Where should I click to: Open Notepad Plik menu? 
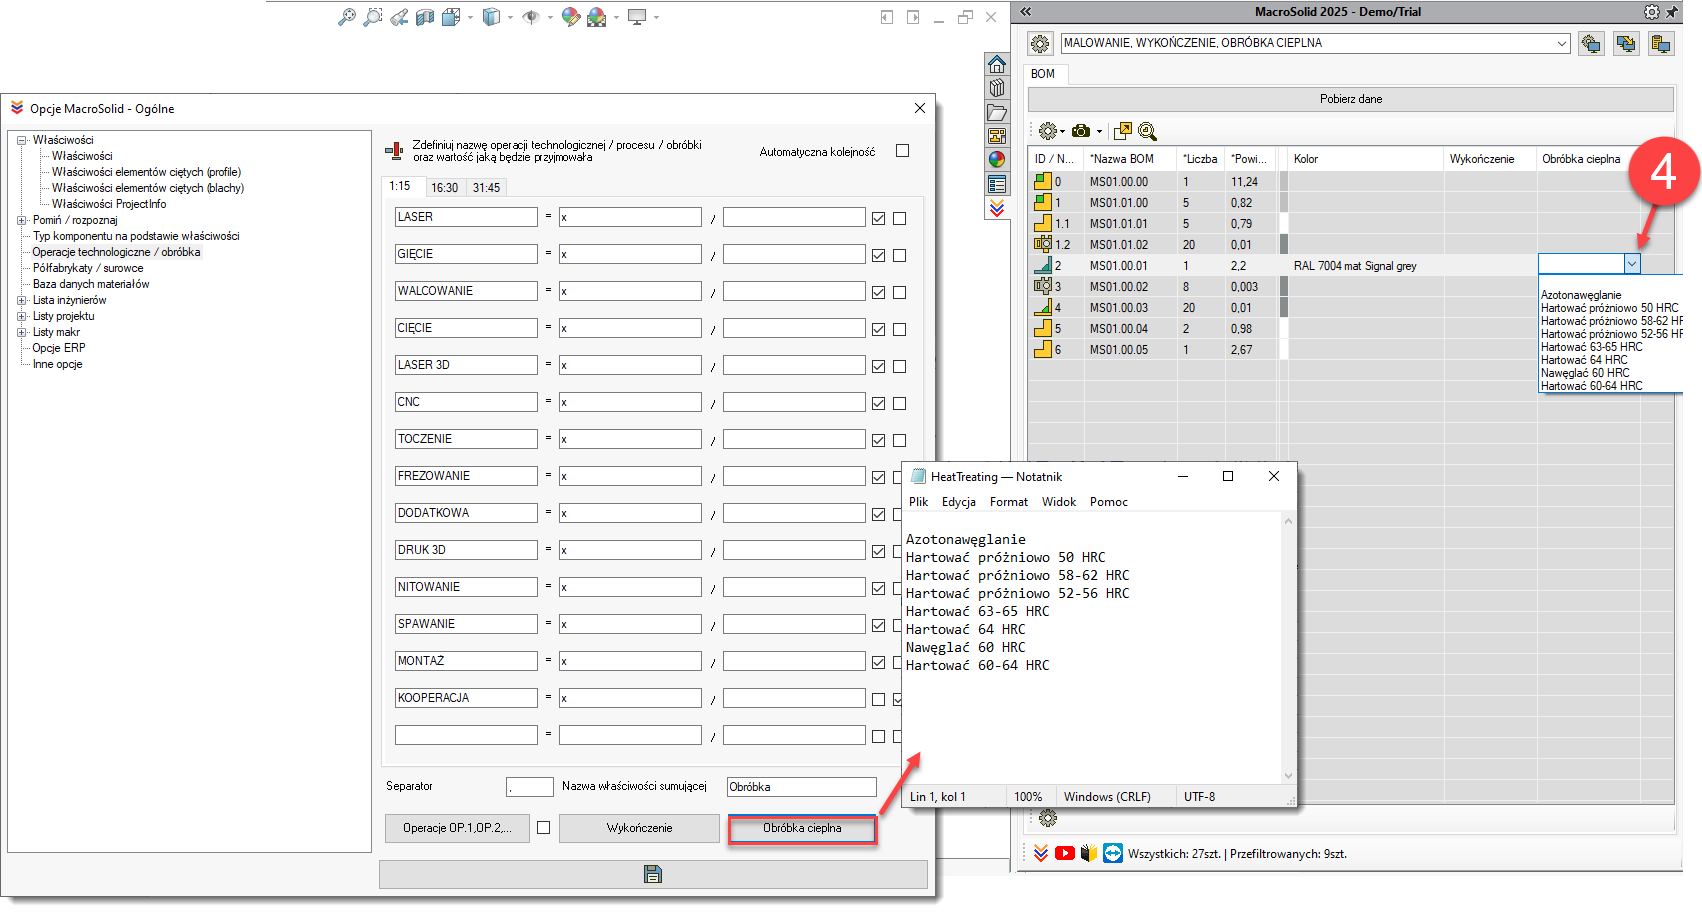point(919,502)
